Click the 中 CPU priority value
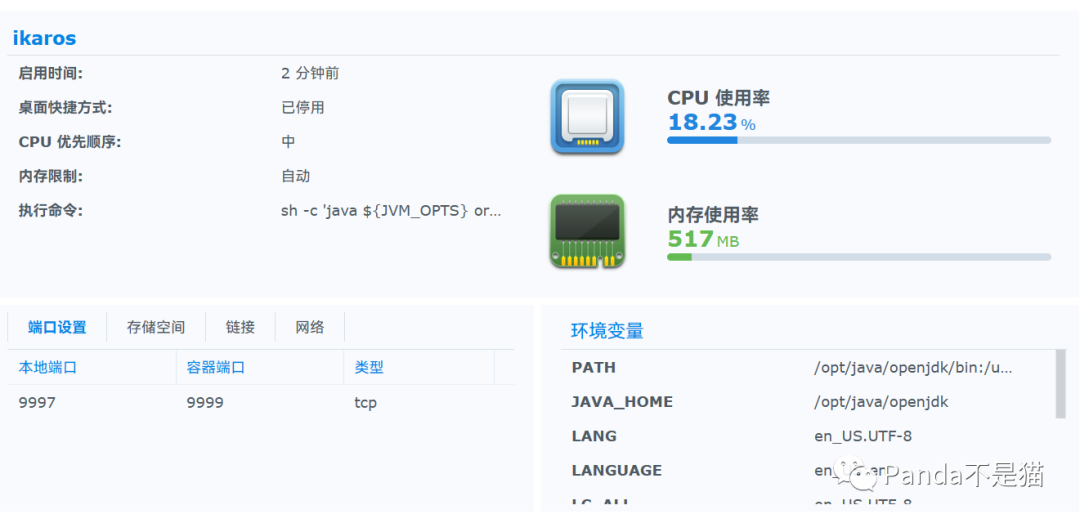Screen dimensions: 1080x523 pos(288,142)
